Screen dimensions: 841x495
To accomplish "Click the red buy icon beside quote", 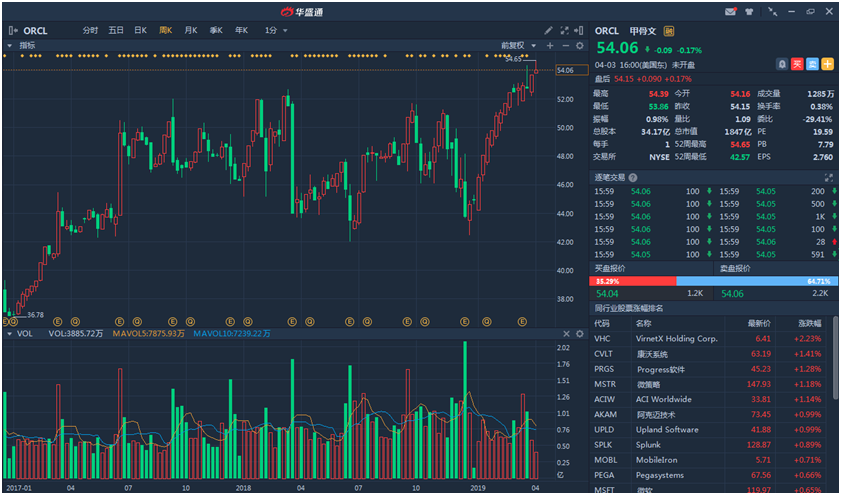I will pos(797,63).
